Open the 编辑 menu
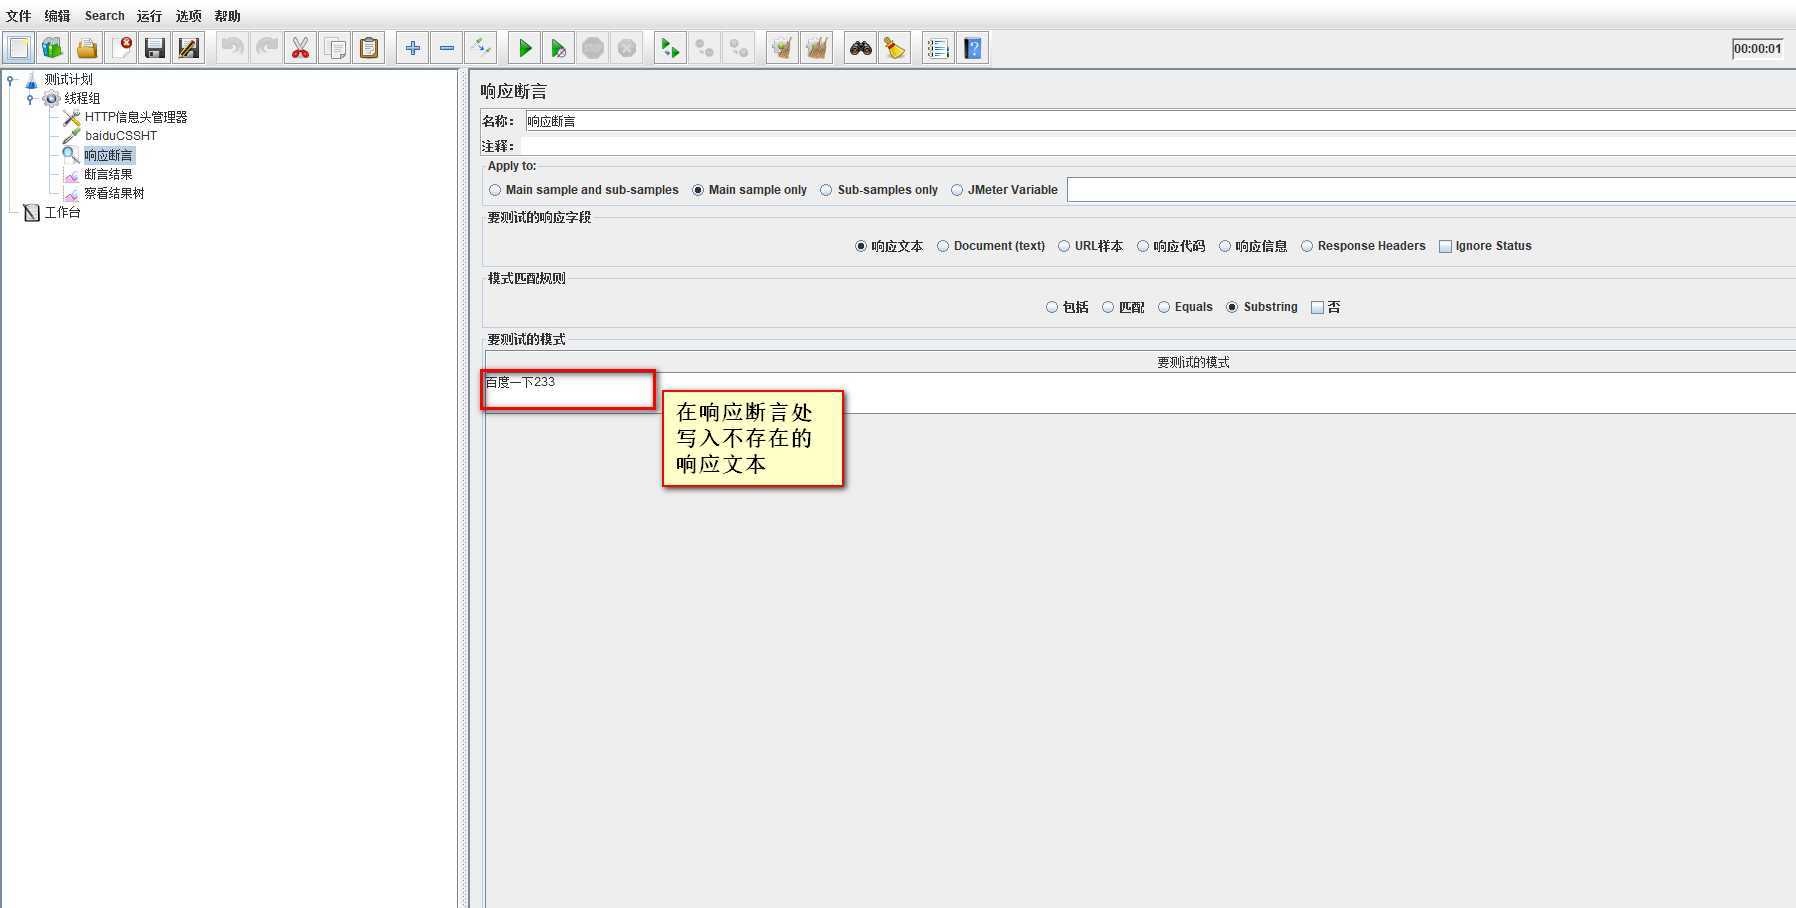Viewport: 1796px width, 908px height. pyautogui.click(x=57, y=16)
